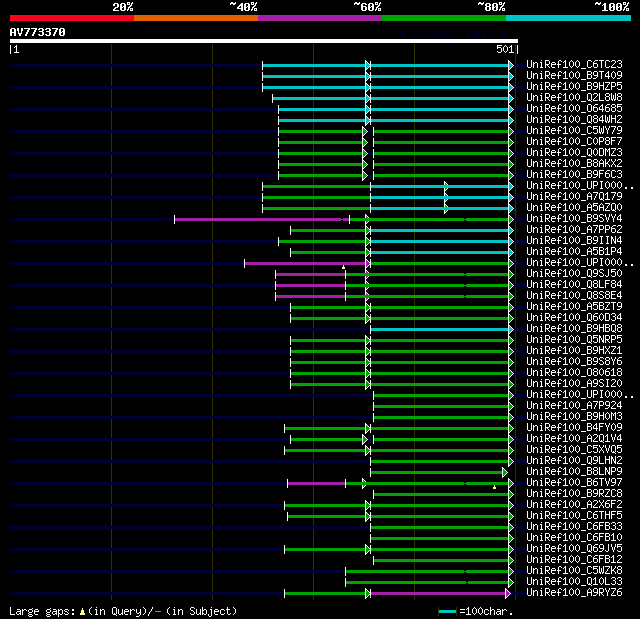640x619 pixels.
Task: Select the query name AV773370
Action: 38,32
